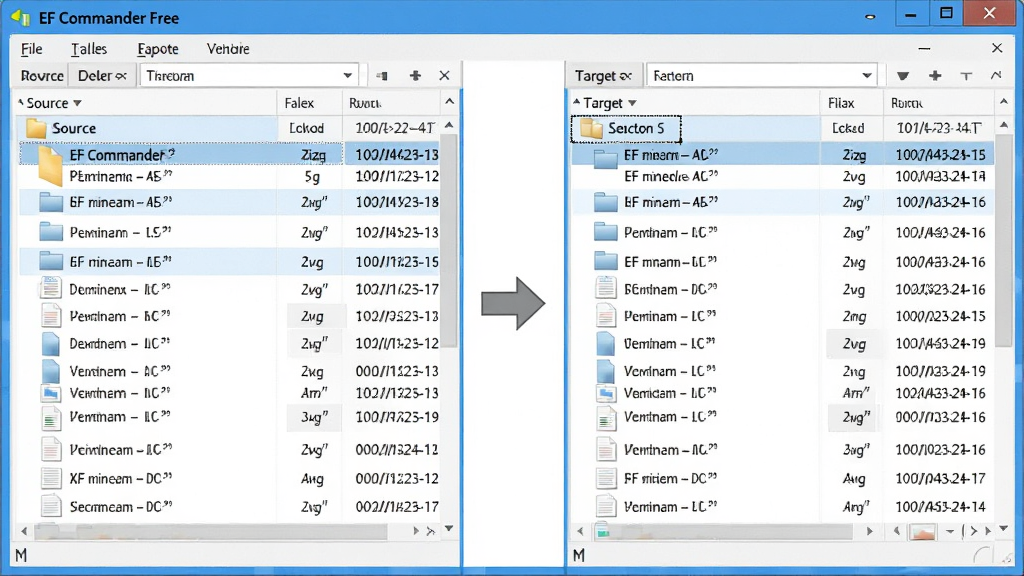
Task: Click blue file icon of Dexdnem row
Action: 51,344
